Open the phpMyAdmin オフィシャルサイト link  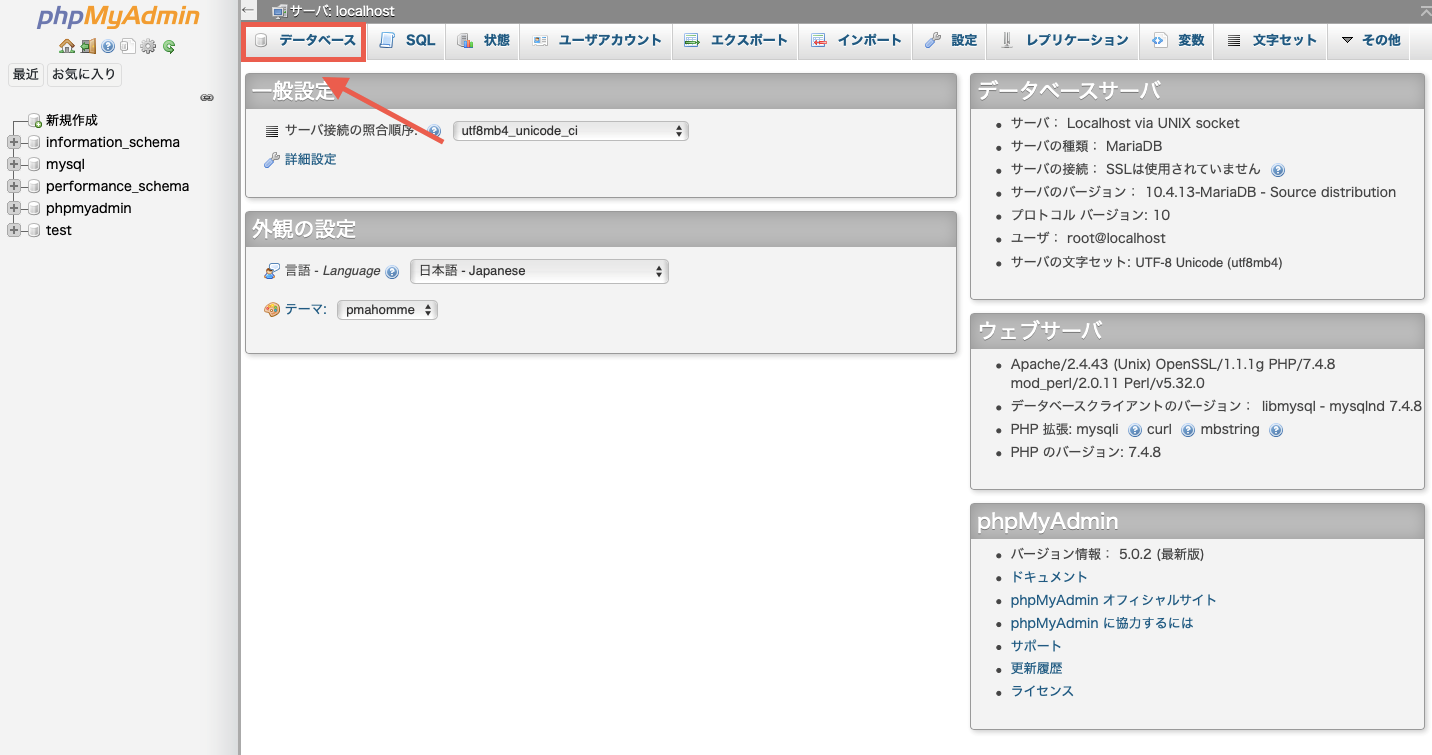[1113, 600]
